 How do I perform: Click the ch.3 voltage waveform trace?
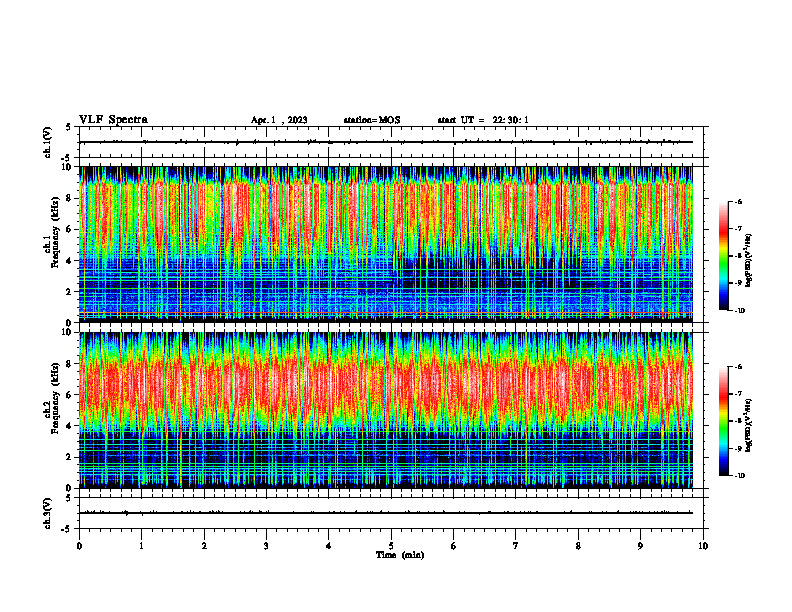click(x=386, y=513)
